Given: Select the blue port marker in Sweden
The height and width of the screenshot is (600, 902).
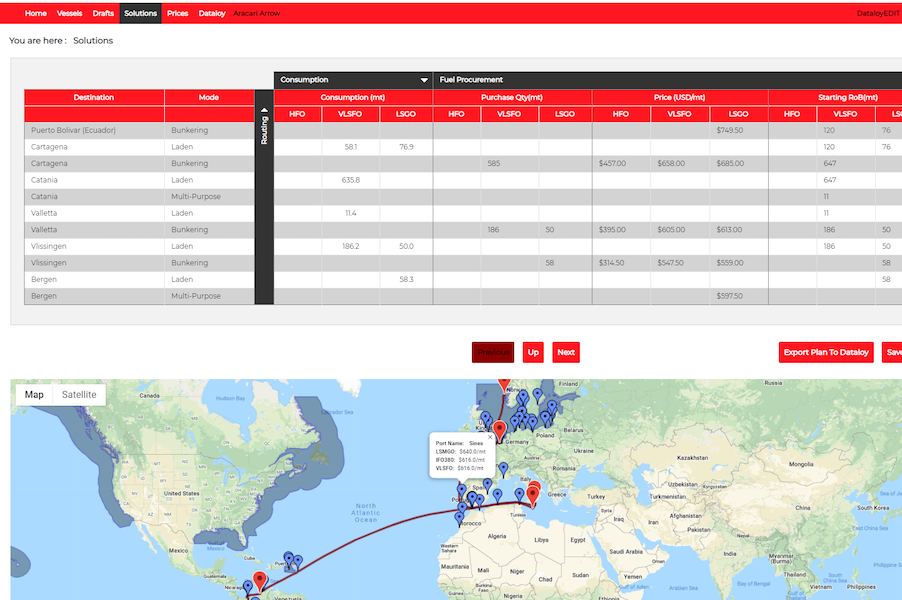Looking at the screenshot, I should pos(537,395).
